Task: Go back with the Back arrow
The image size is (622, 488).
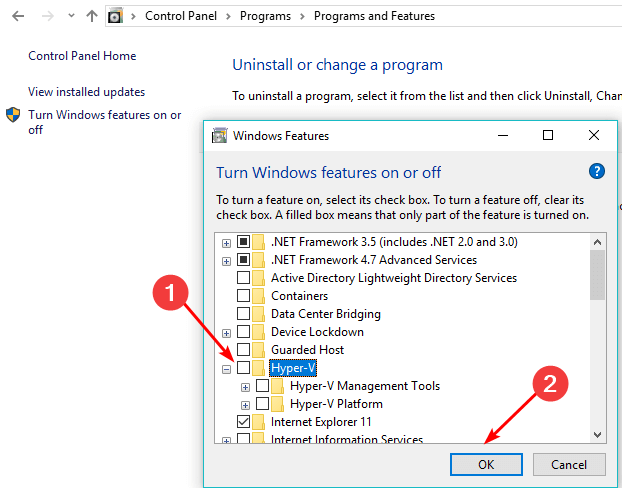Action: (x=18, y=16)
